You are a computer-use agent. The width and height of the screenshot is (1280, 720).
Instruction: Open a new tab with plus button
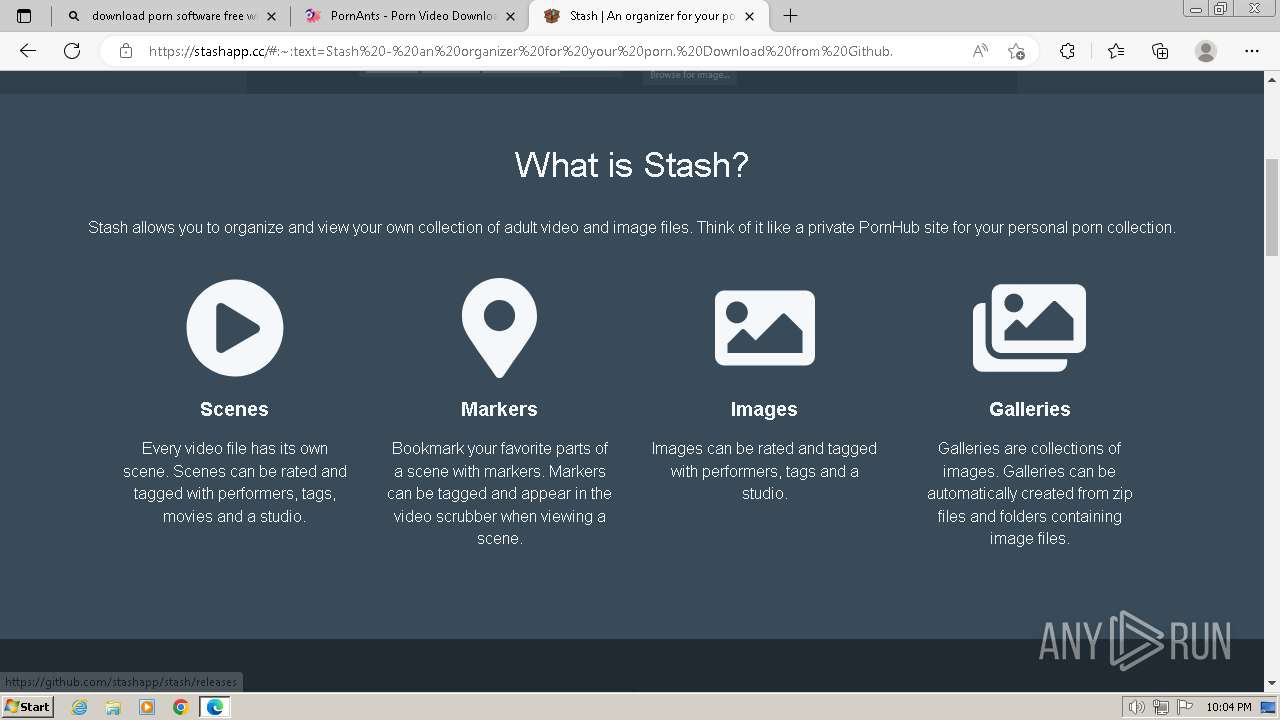coord(790,16)
